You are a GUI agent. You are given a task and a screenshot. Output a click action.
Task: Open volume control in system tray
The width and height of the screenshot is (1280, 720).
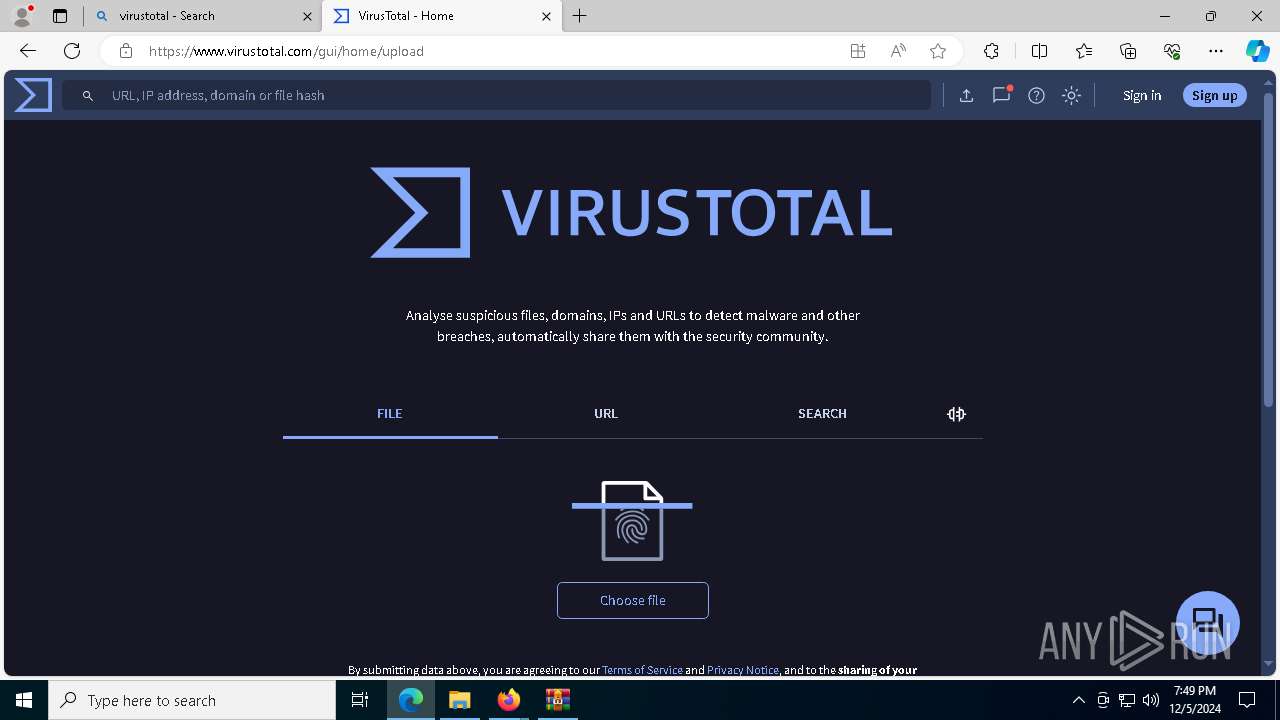point(1151,700)
